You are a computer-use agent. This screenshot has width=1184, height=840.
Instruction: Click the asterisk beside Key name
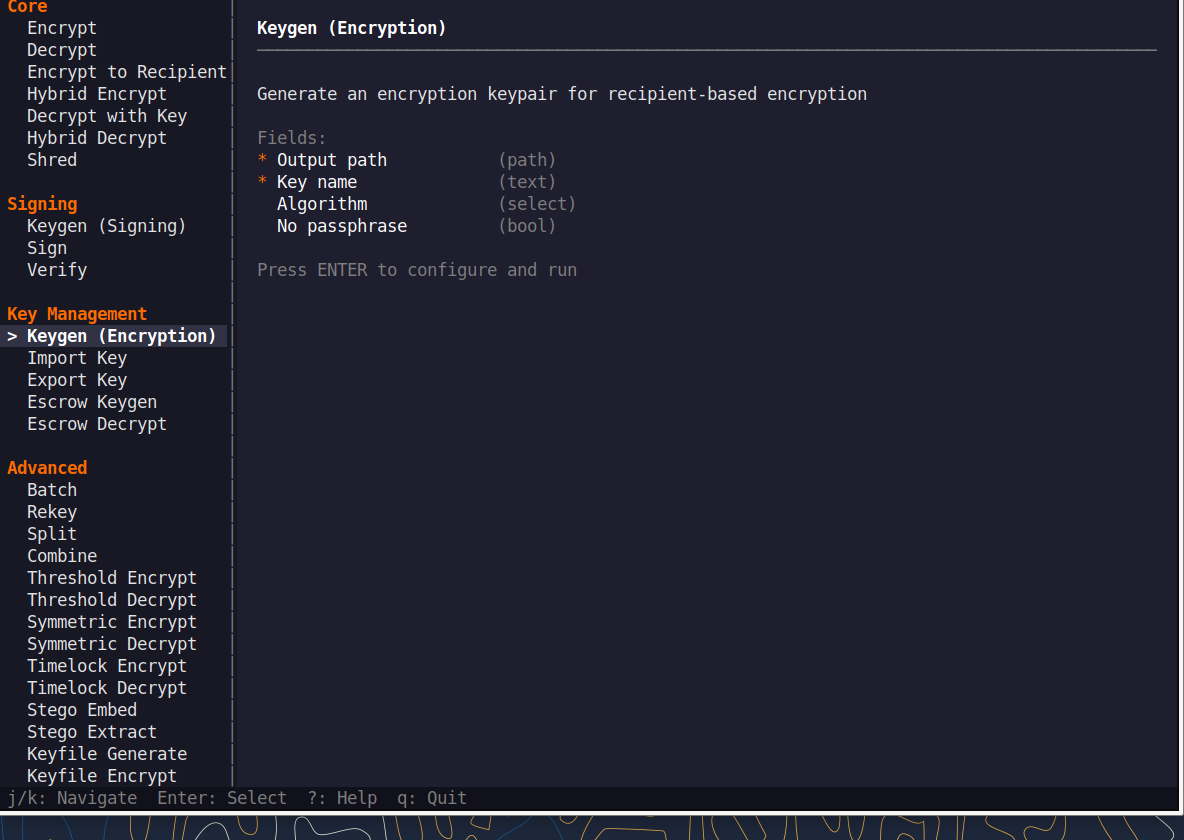(x=262, y=181)
